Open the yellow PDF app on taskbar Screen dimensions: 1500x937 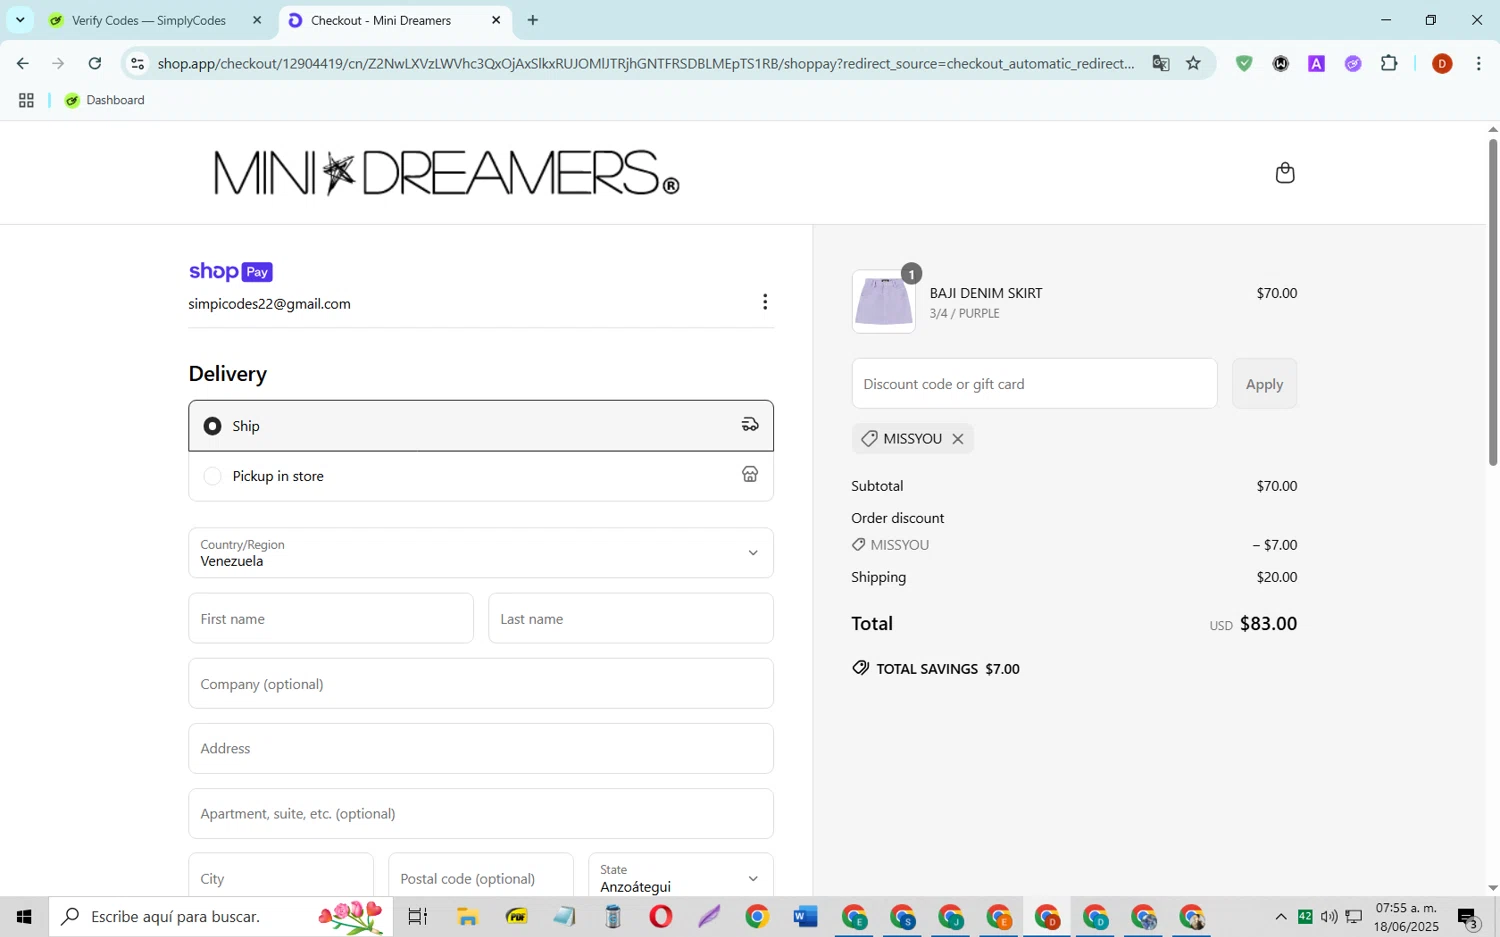pos(516,916)
